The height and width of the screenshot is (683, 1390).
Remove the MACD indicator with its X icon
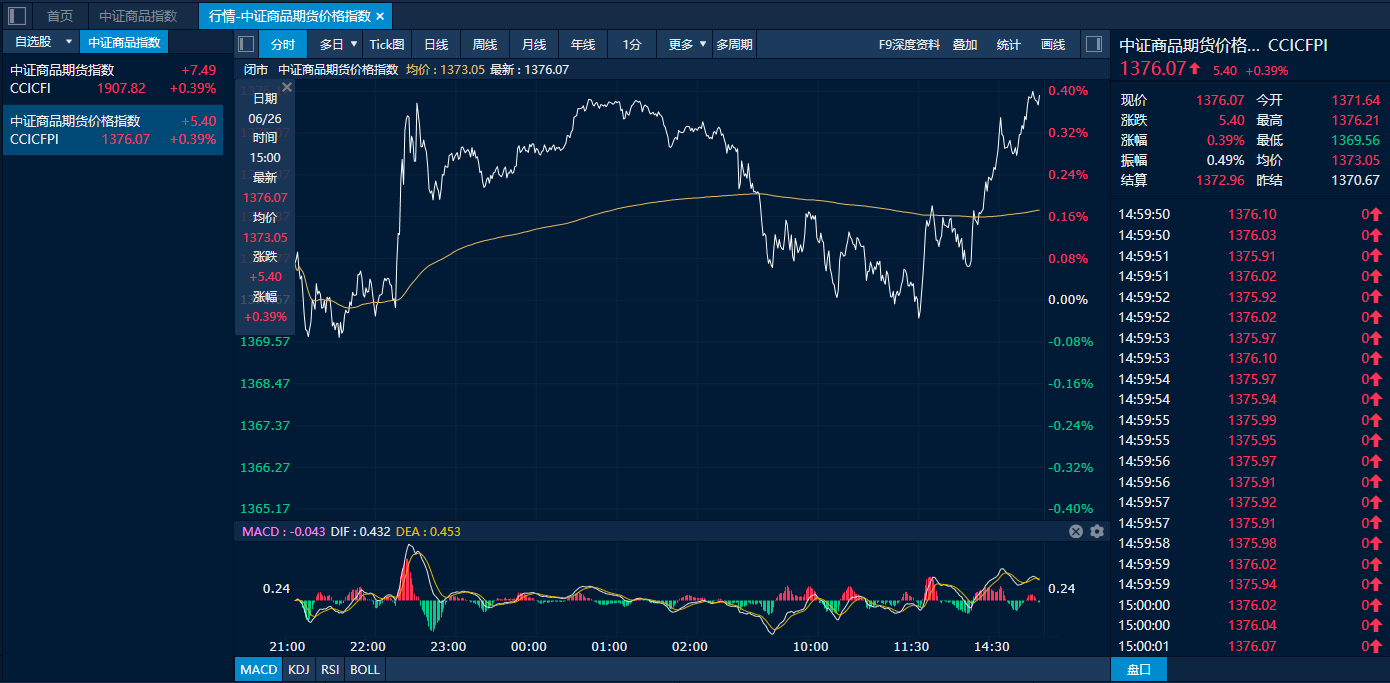(x=1076, y=531)
